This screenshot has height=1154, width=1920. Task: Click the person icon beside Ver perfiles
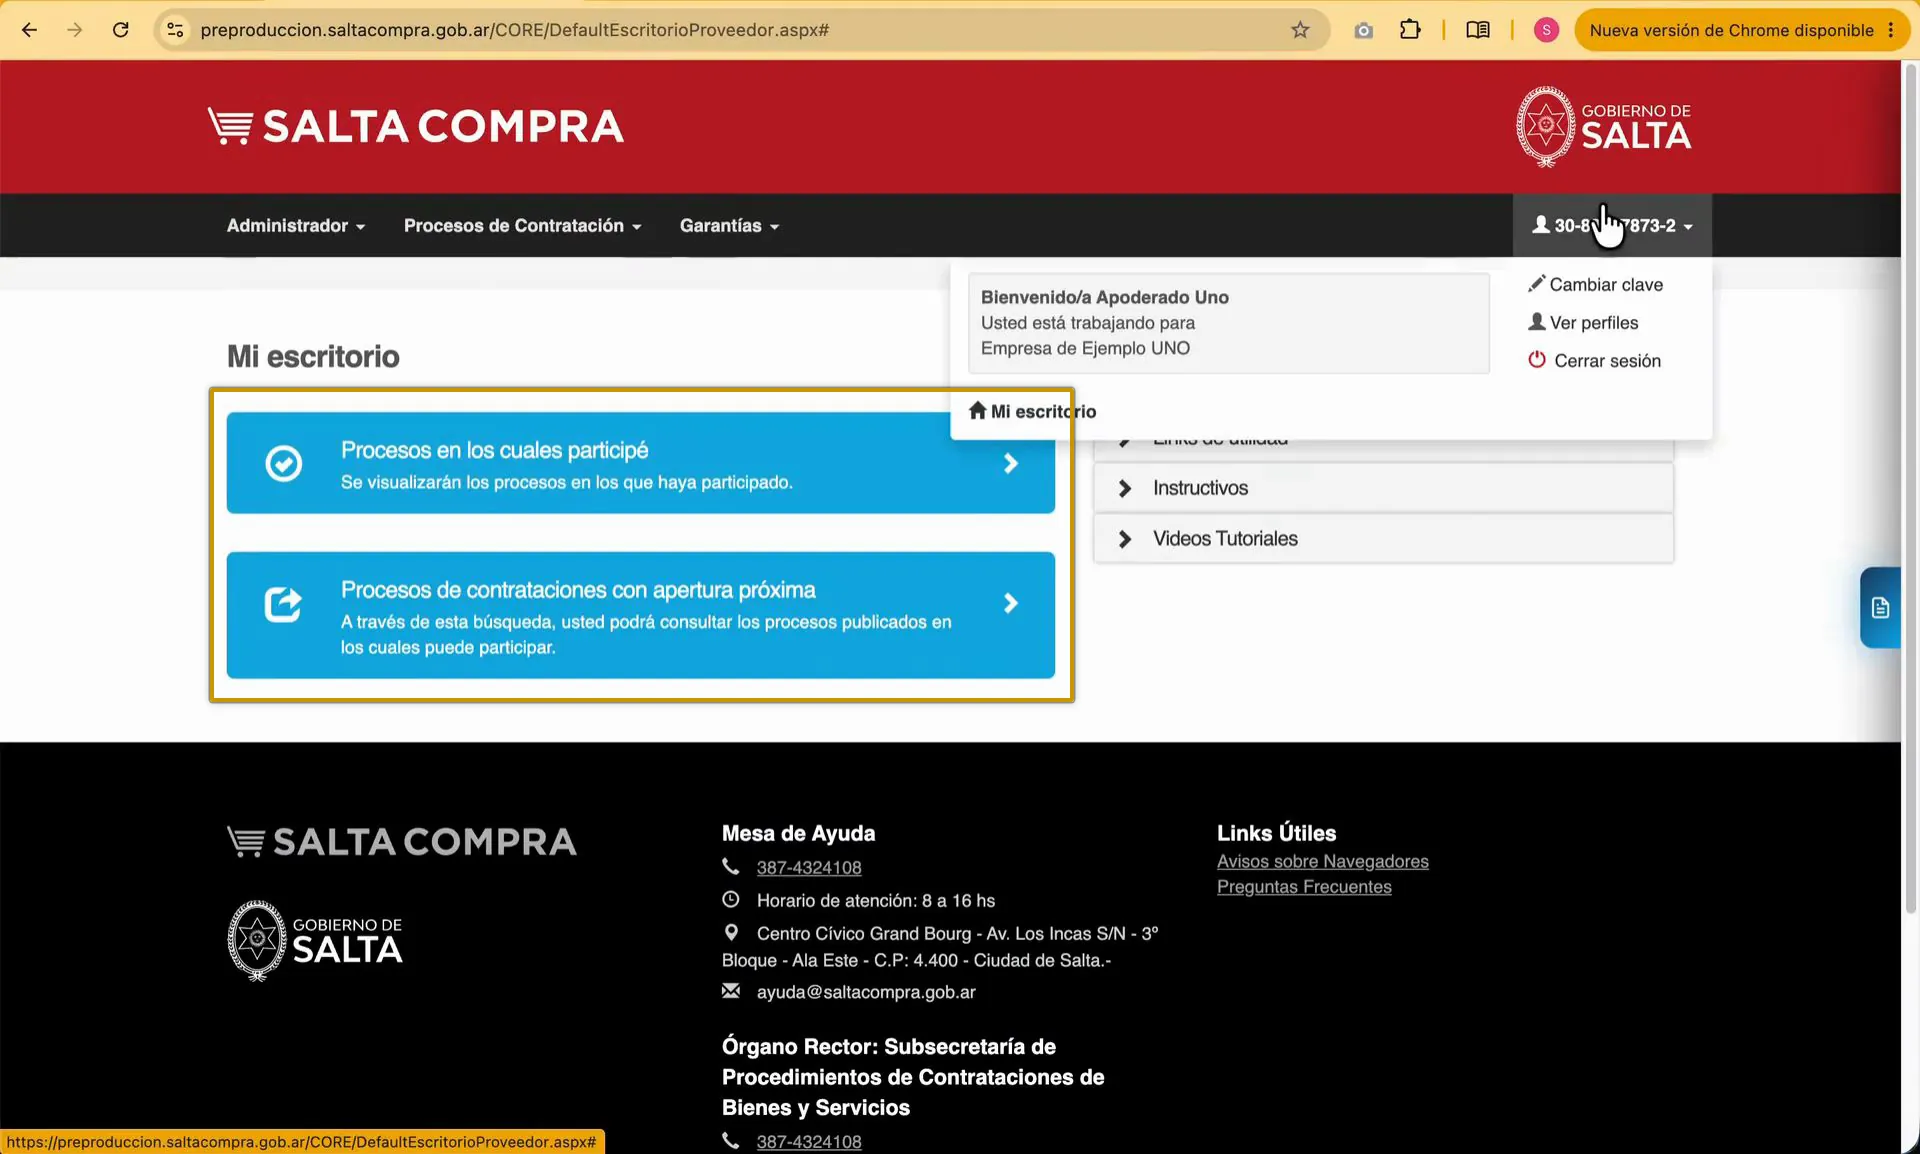pyautogui.click(x=1537, y=321)
